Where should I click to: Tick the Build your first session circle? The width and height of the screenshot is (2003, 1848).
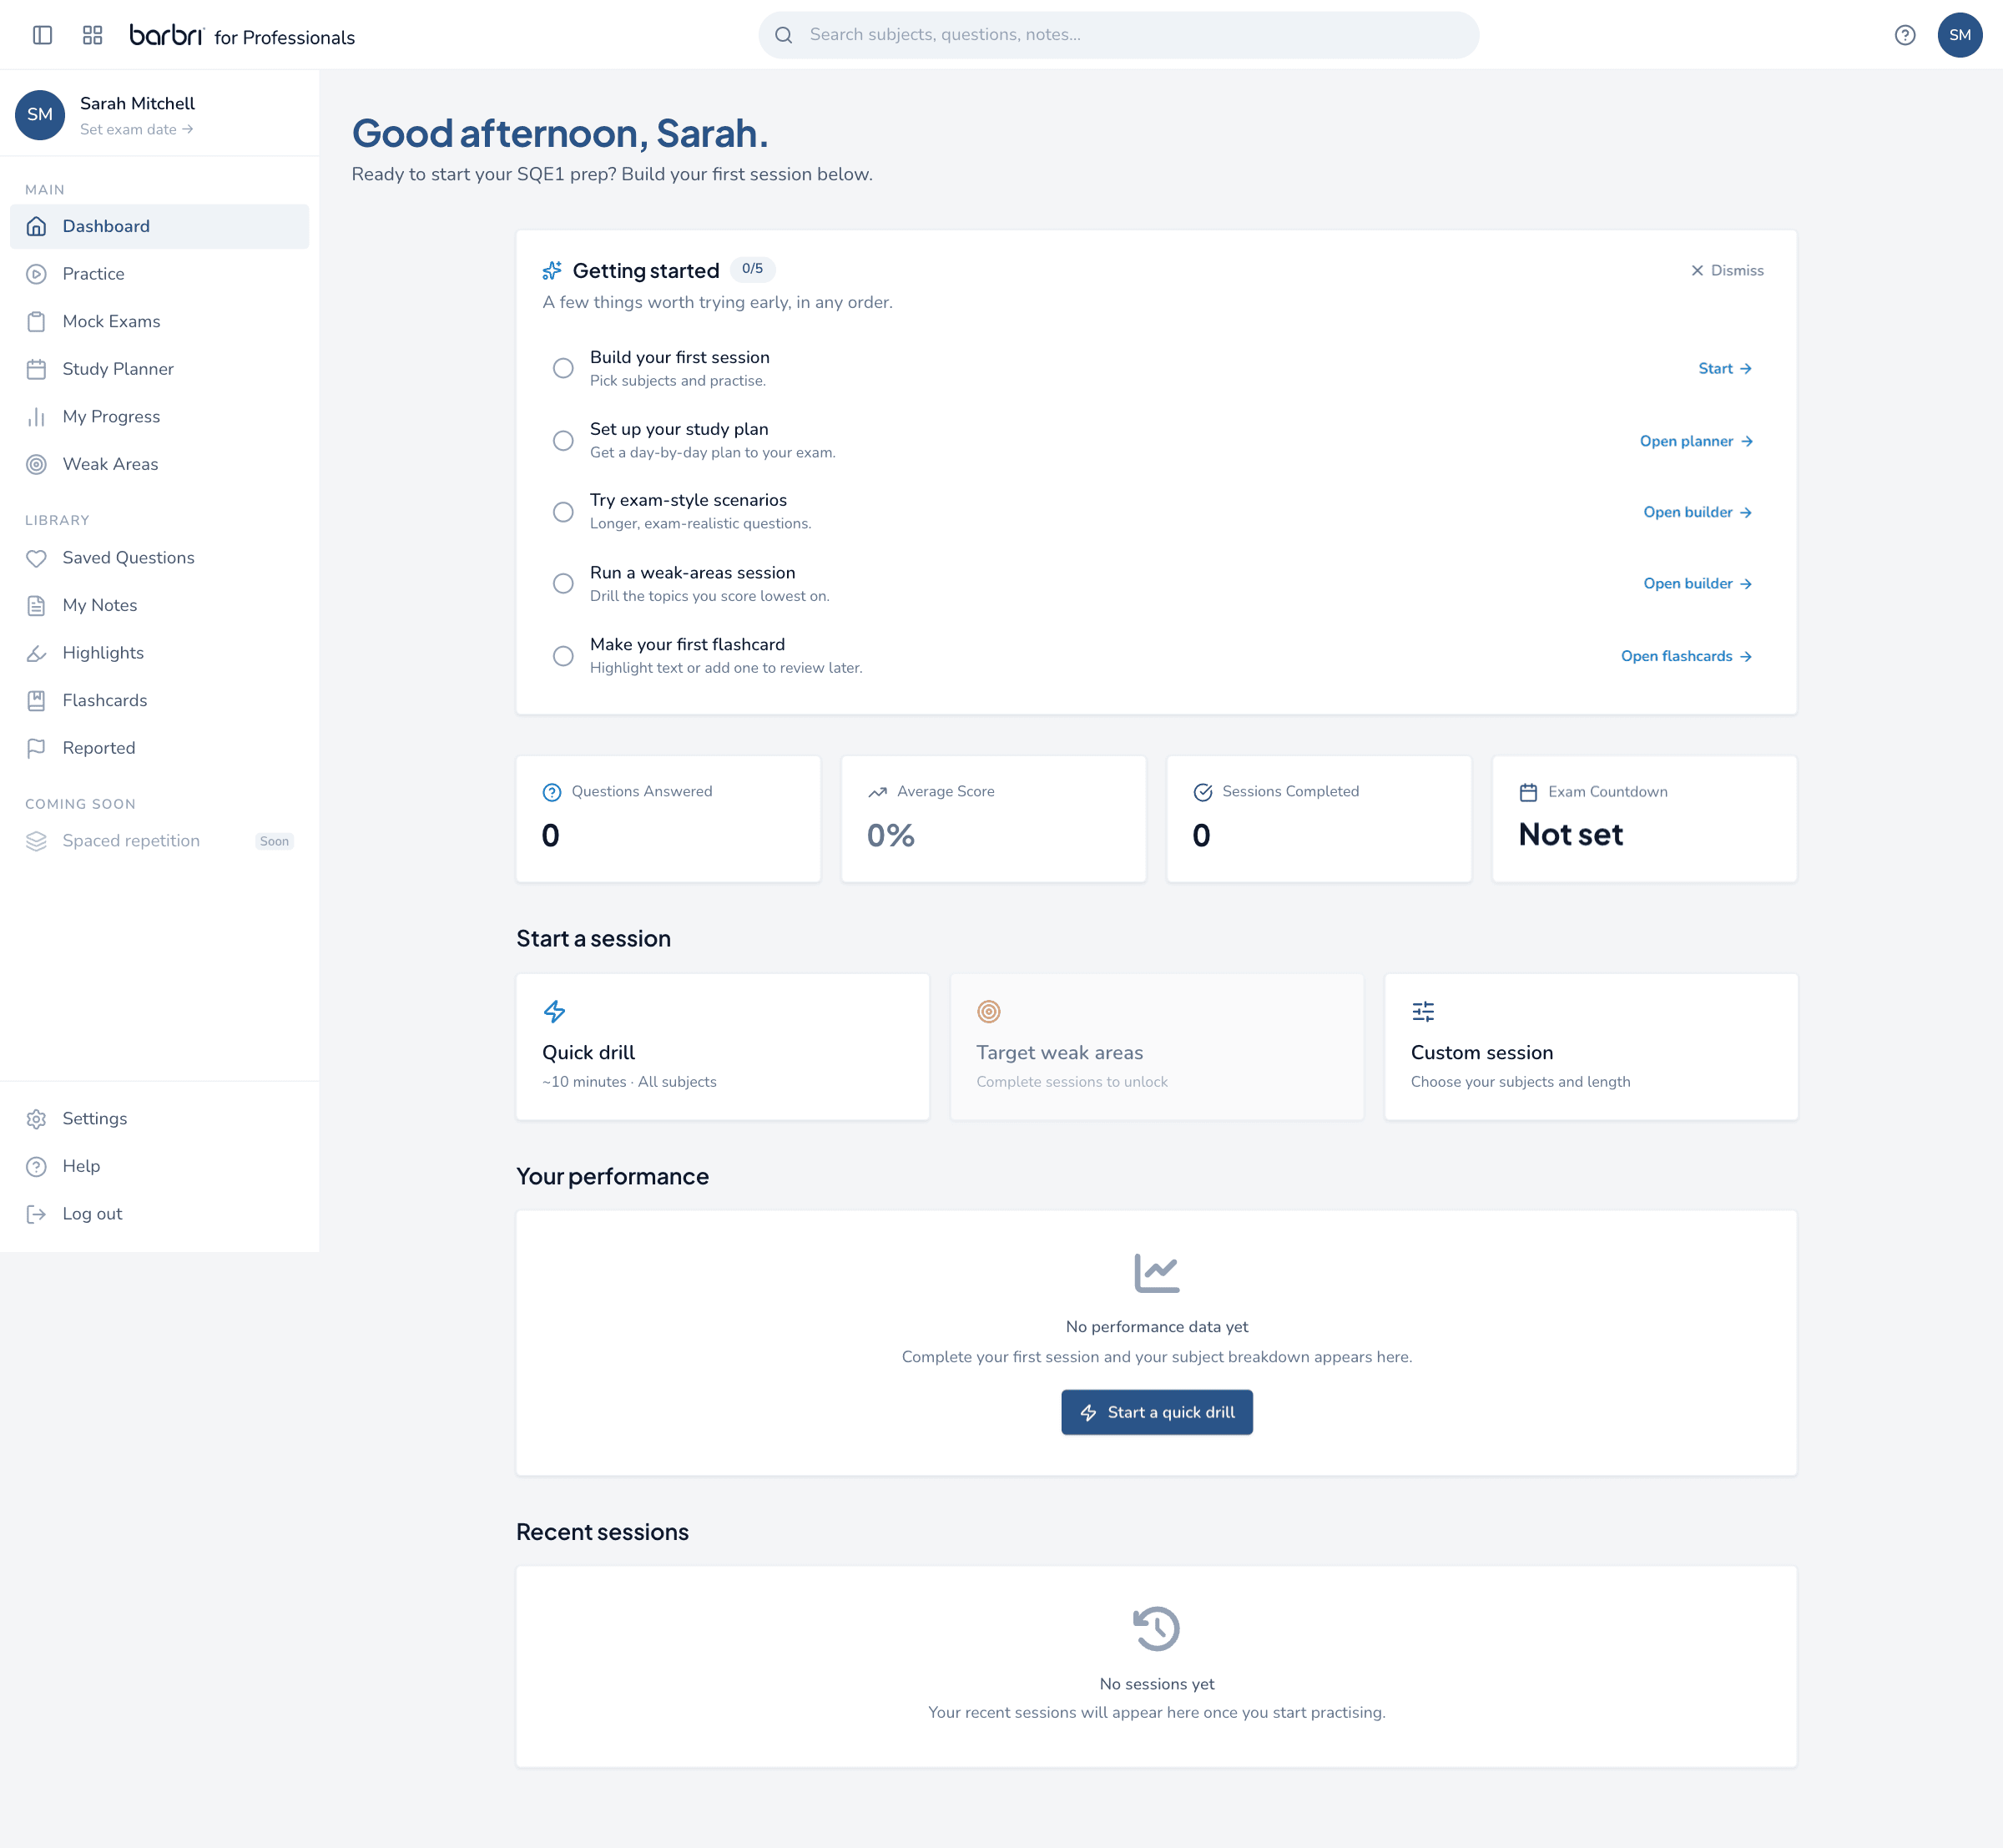point(563,368)
